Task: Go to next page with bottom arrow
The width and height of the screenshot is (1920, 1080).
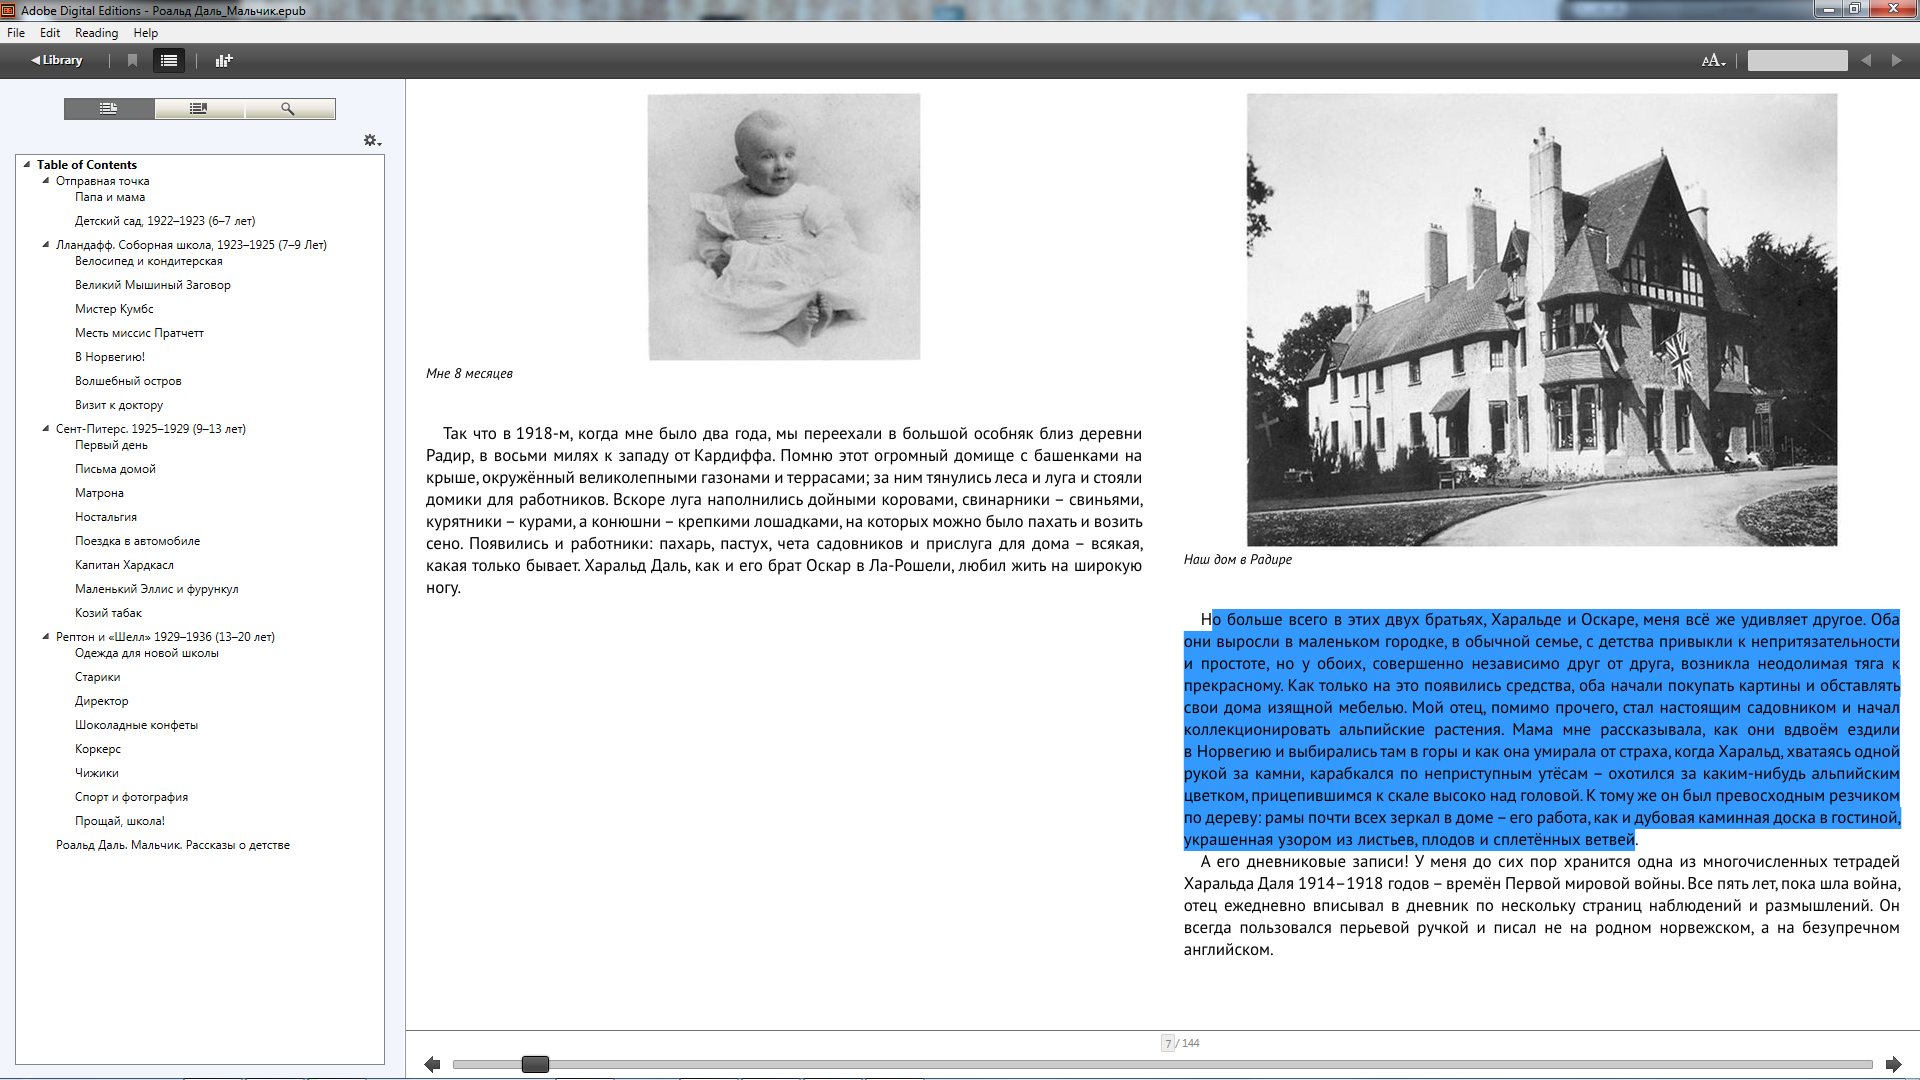Action: tap(1893, 1064)
